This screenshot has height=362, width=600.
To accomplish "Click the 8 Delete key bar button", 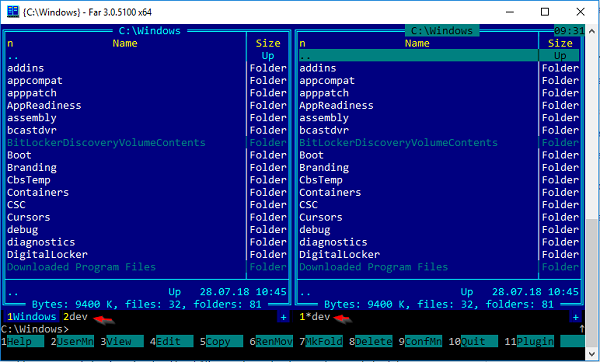I will click(x=371, y=341).
